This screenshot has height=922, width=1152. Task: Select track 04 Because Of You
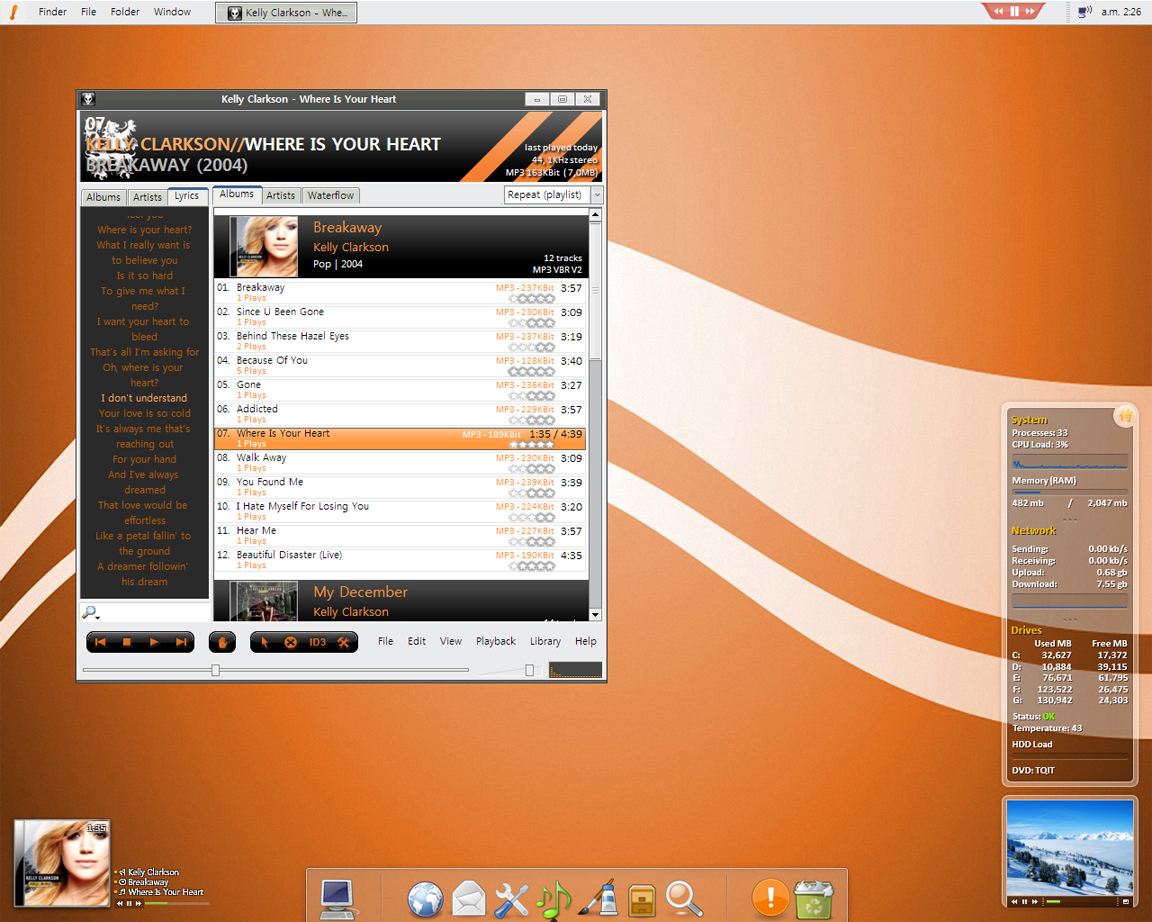tap(401, 365)
